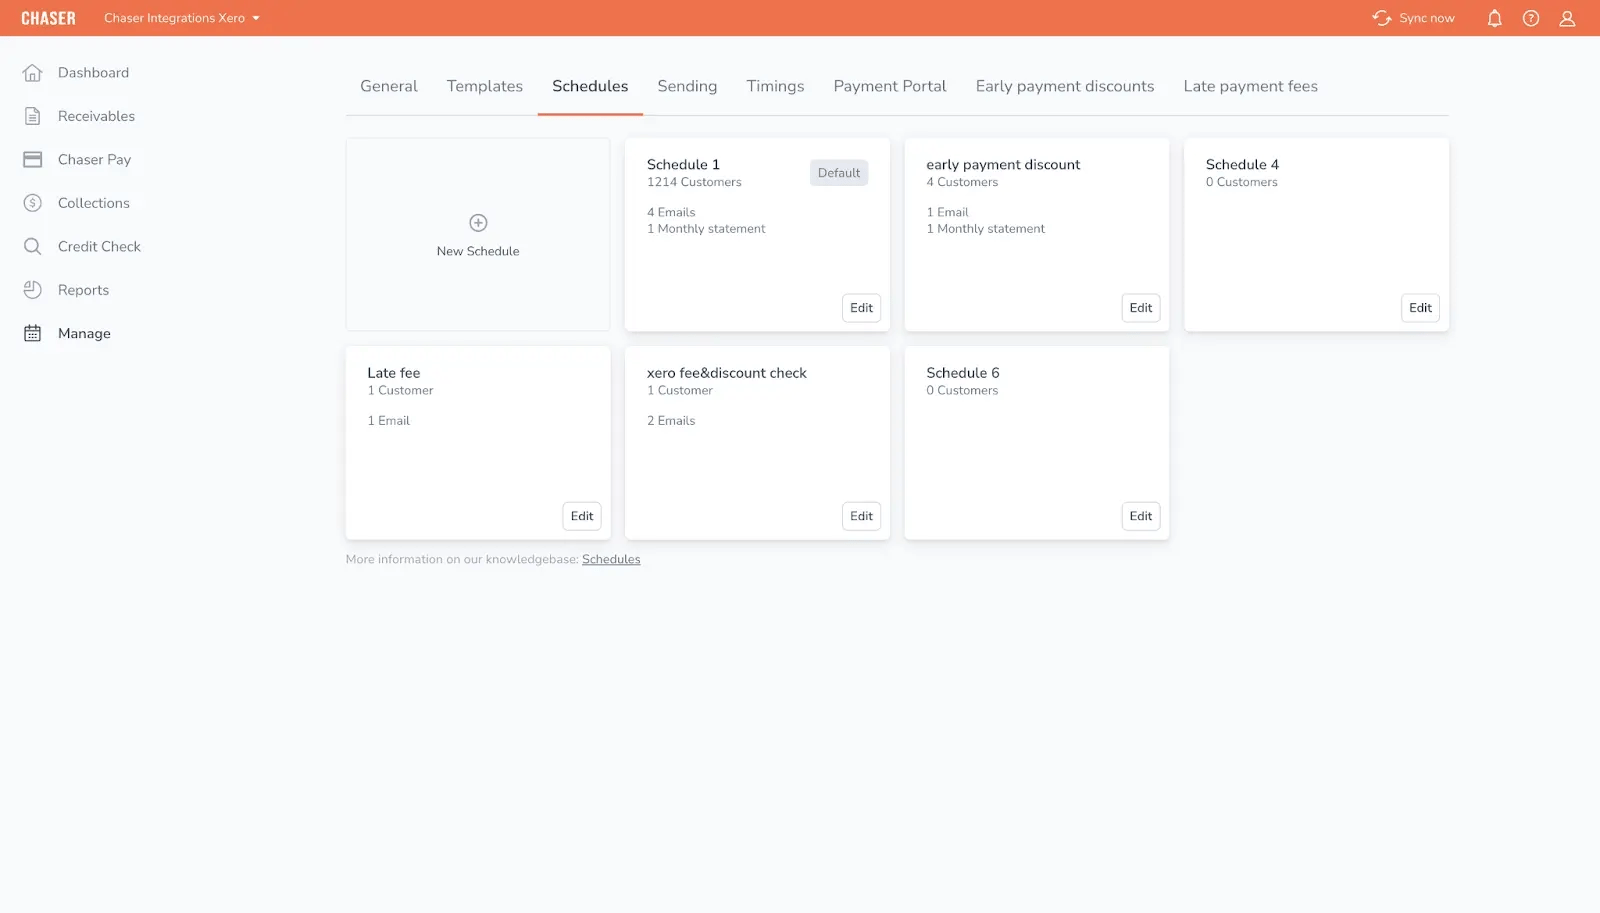1600x913 pixels.
Task: Open the notifications bell
Action: [x=1494, y=18]
